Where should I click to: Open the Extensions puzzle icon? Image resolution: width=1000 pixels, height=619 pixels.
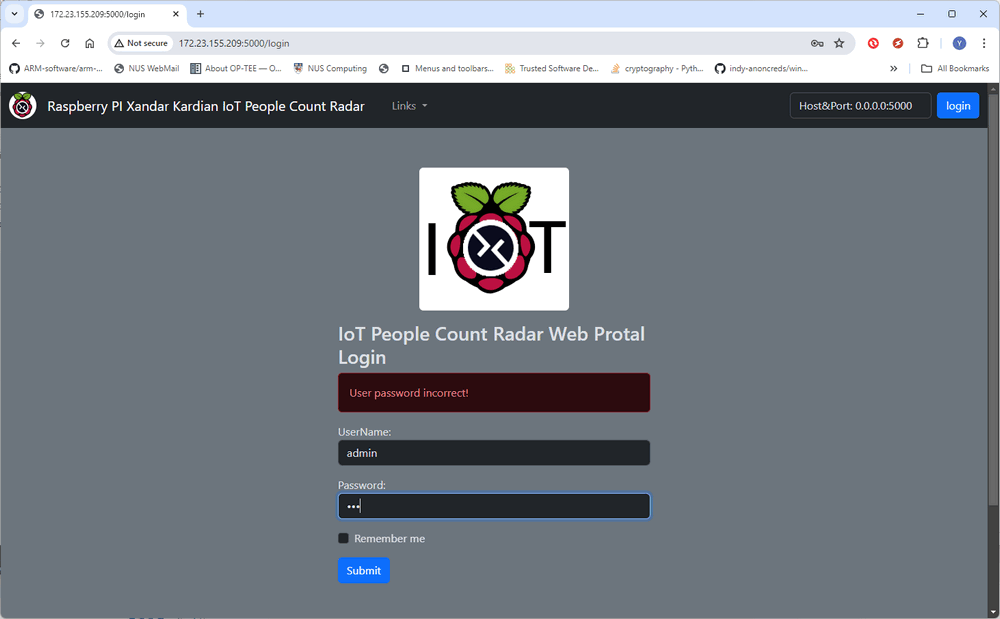point(923,43)
